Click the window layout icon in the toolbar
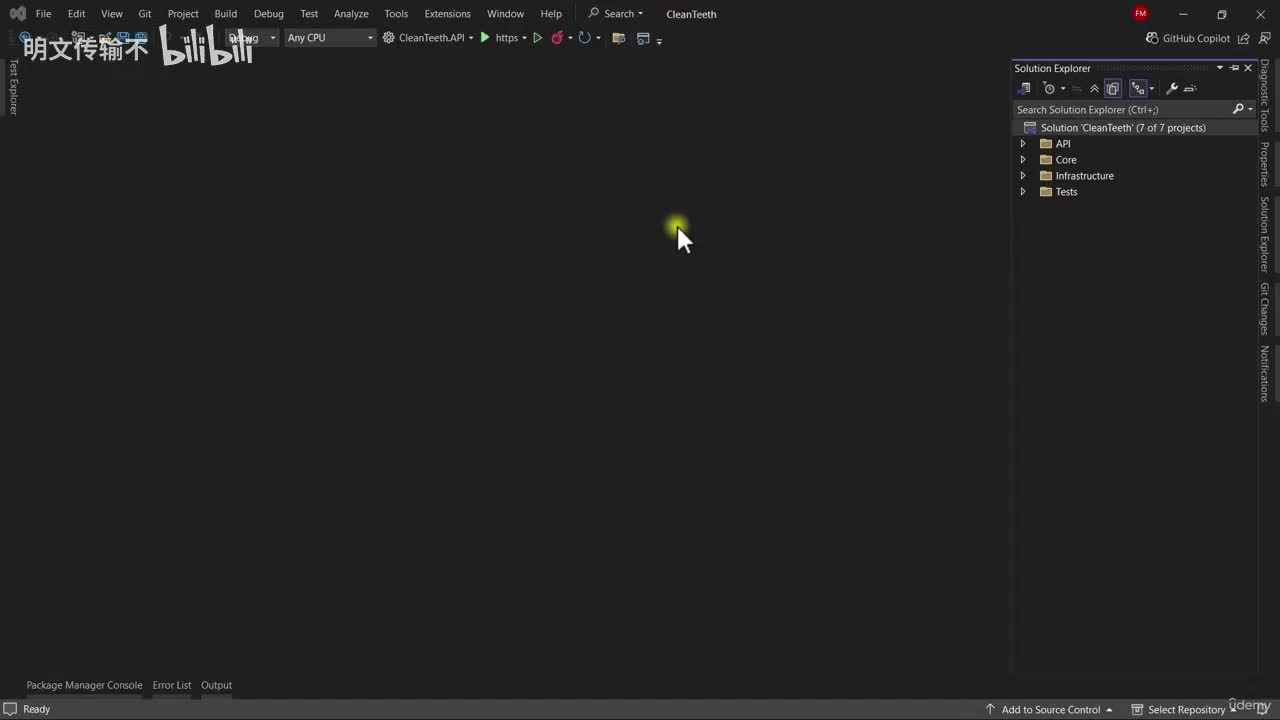Viewport: 1280px width, 720px height. pos(643,38)
